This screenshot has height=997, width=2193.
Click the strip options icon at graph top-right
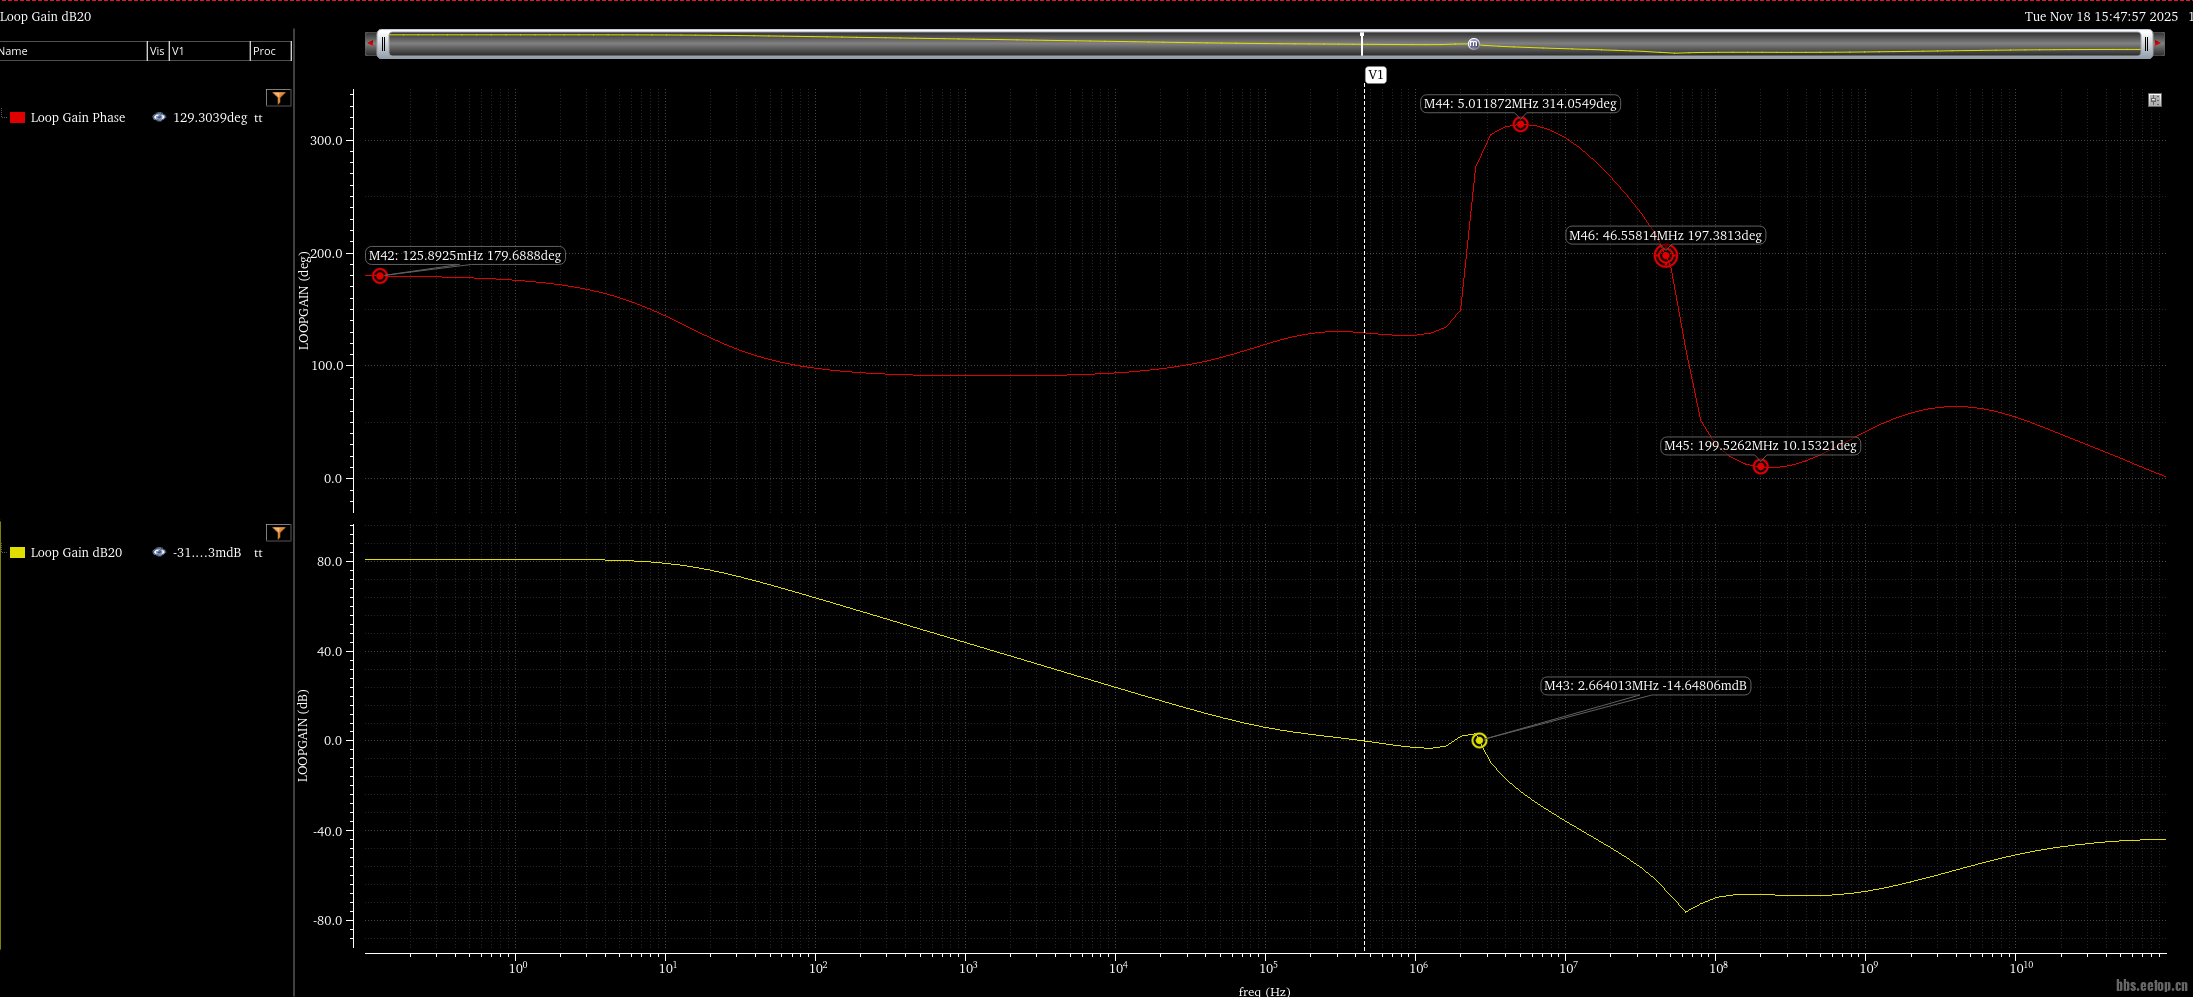click(2155, 100)
